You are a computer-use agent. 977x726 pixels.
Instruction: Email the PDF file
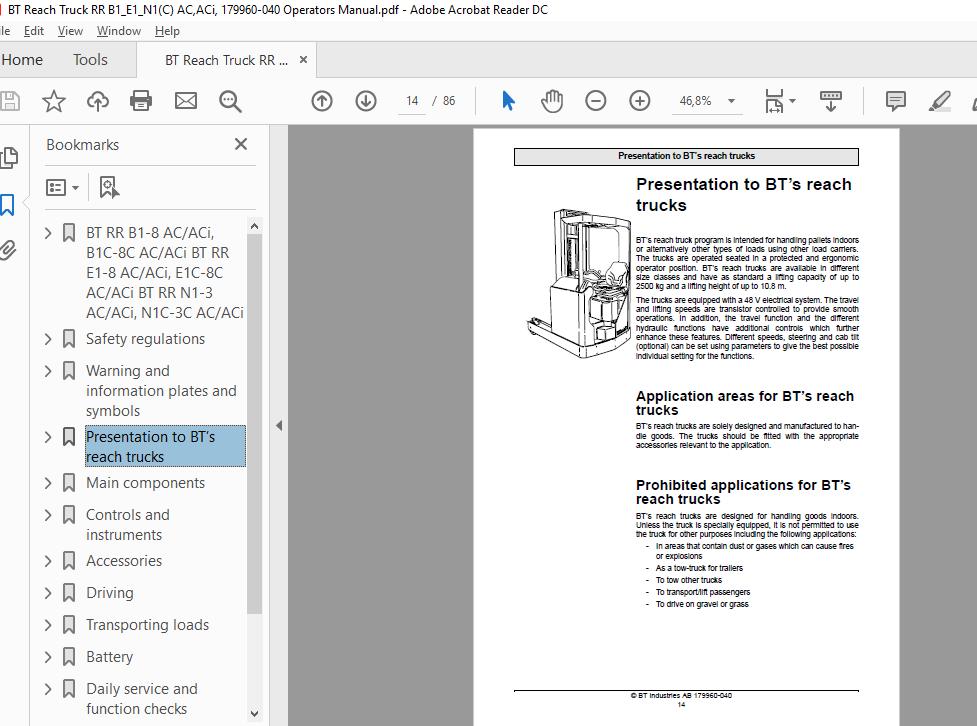(x=185, y=100)
